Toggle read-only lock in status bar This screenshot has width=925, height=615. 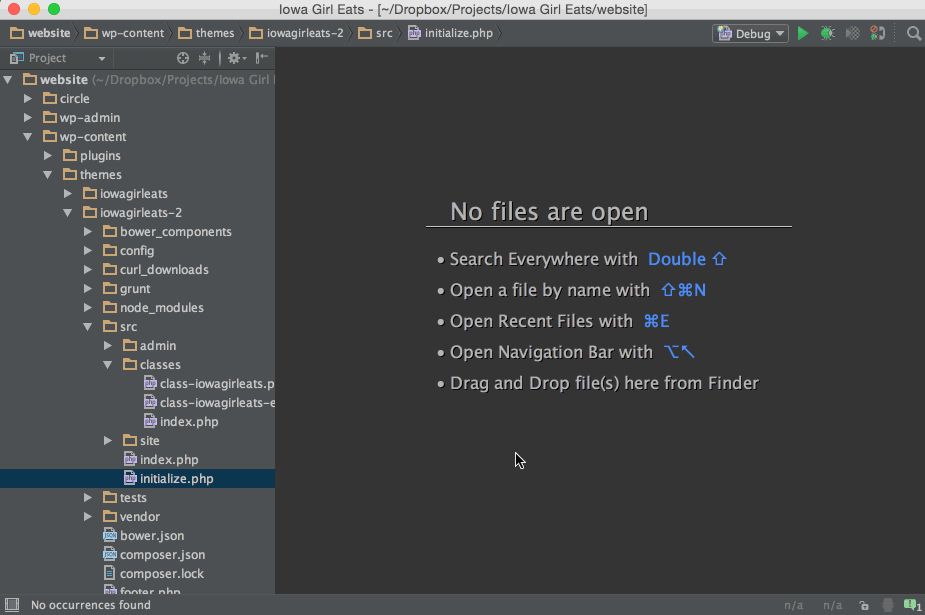pos(864,605)
